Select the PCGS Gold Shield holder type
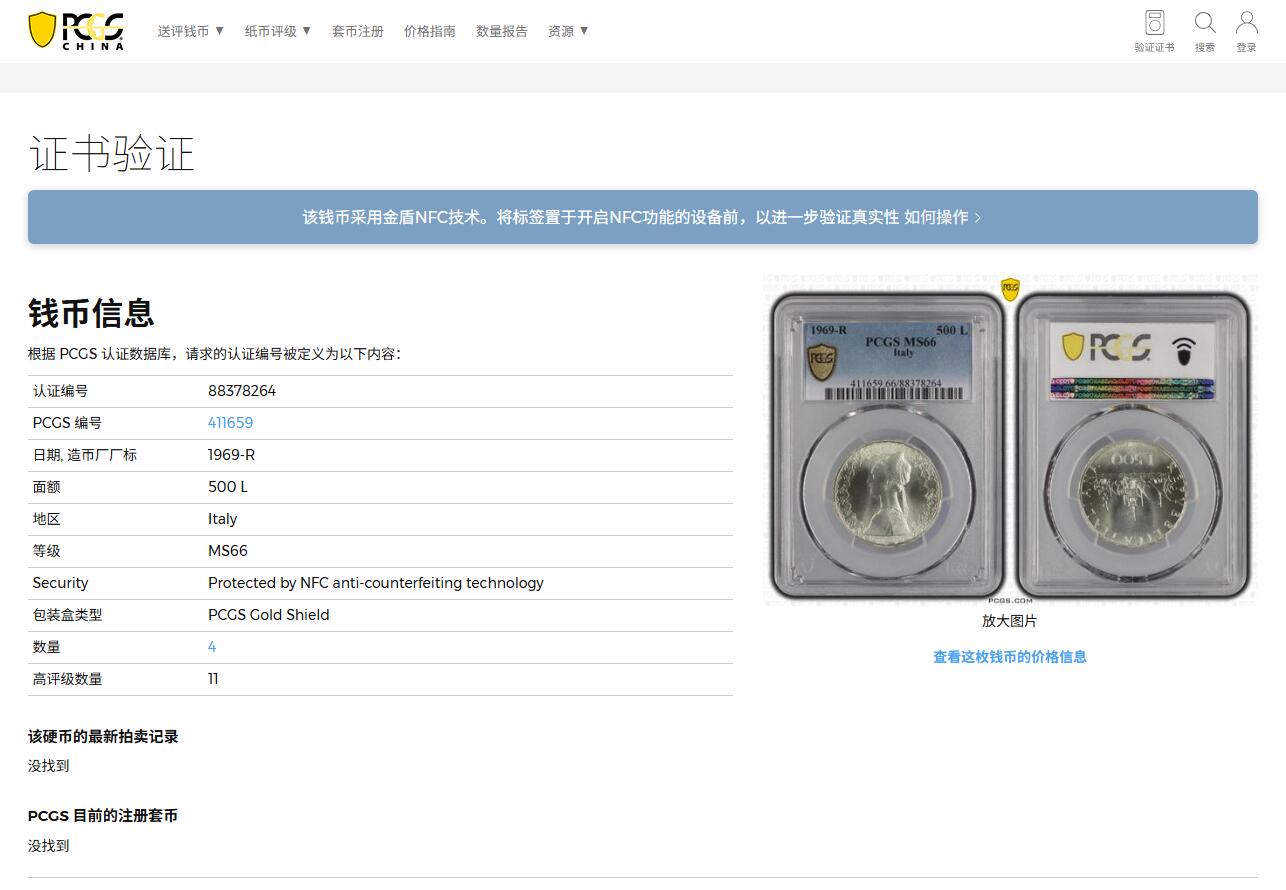This screenshot has height=890, width=1286. pos(269,615)
